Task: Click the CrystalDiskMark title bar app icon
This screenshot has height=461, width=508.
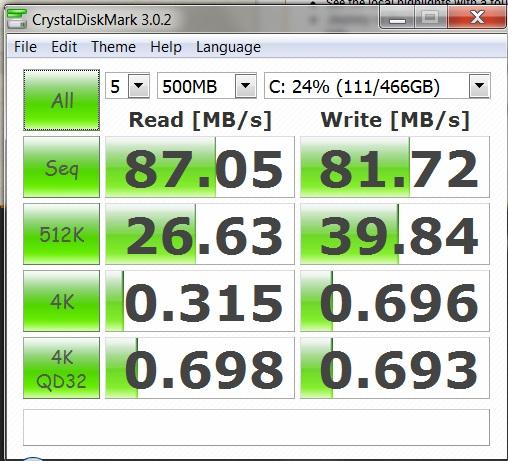Action: (17, 19)
